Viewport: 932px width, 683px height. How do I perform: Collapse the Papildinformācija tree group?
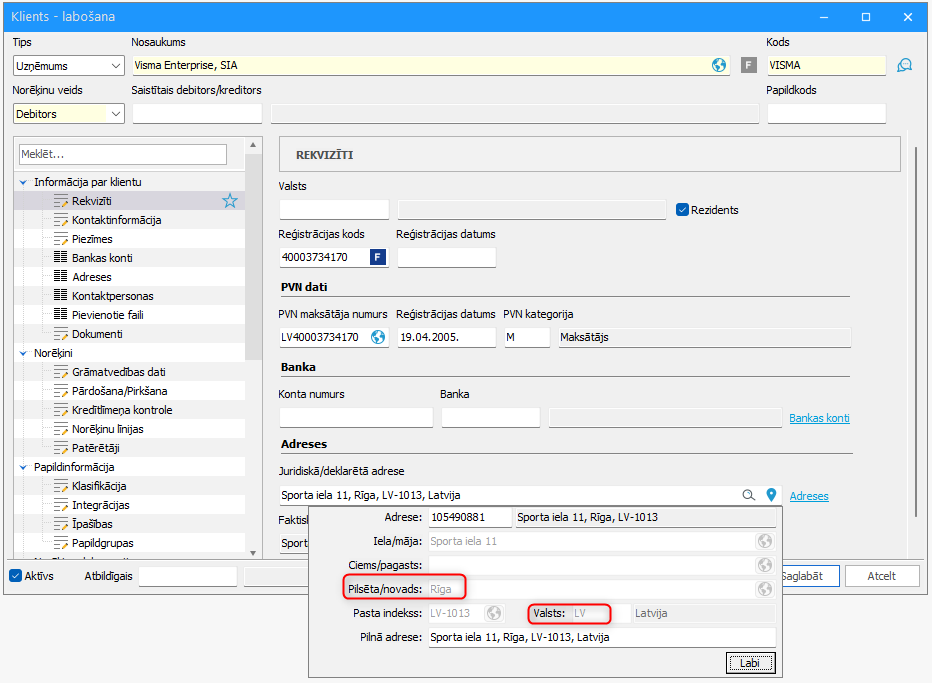(23, 467)
